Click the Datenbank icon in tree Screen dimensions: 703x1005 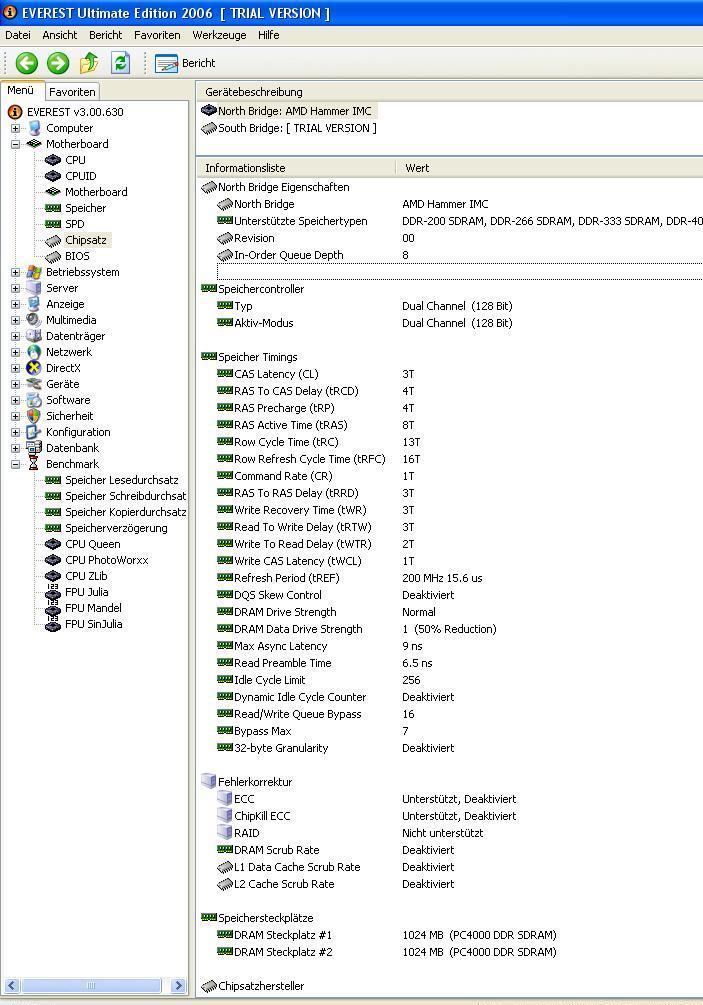[x=34, y=448]
